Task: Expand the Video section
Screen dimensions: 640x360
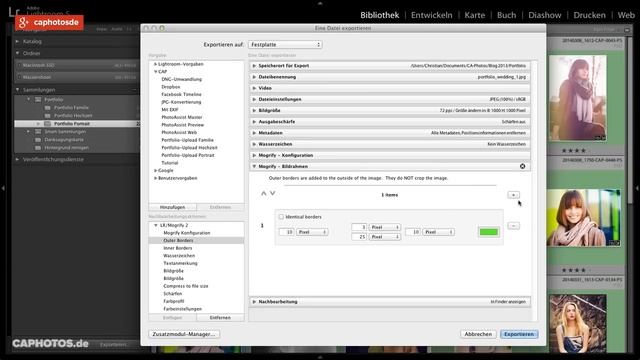Action: [x=254, y=88]
